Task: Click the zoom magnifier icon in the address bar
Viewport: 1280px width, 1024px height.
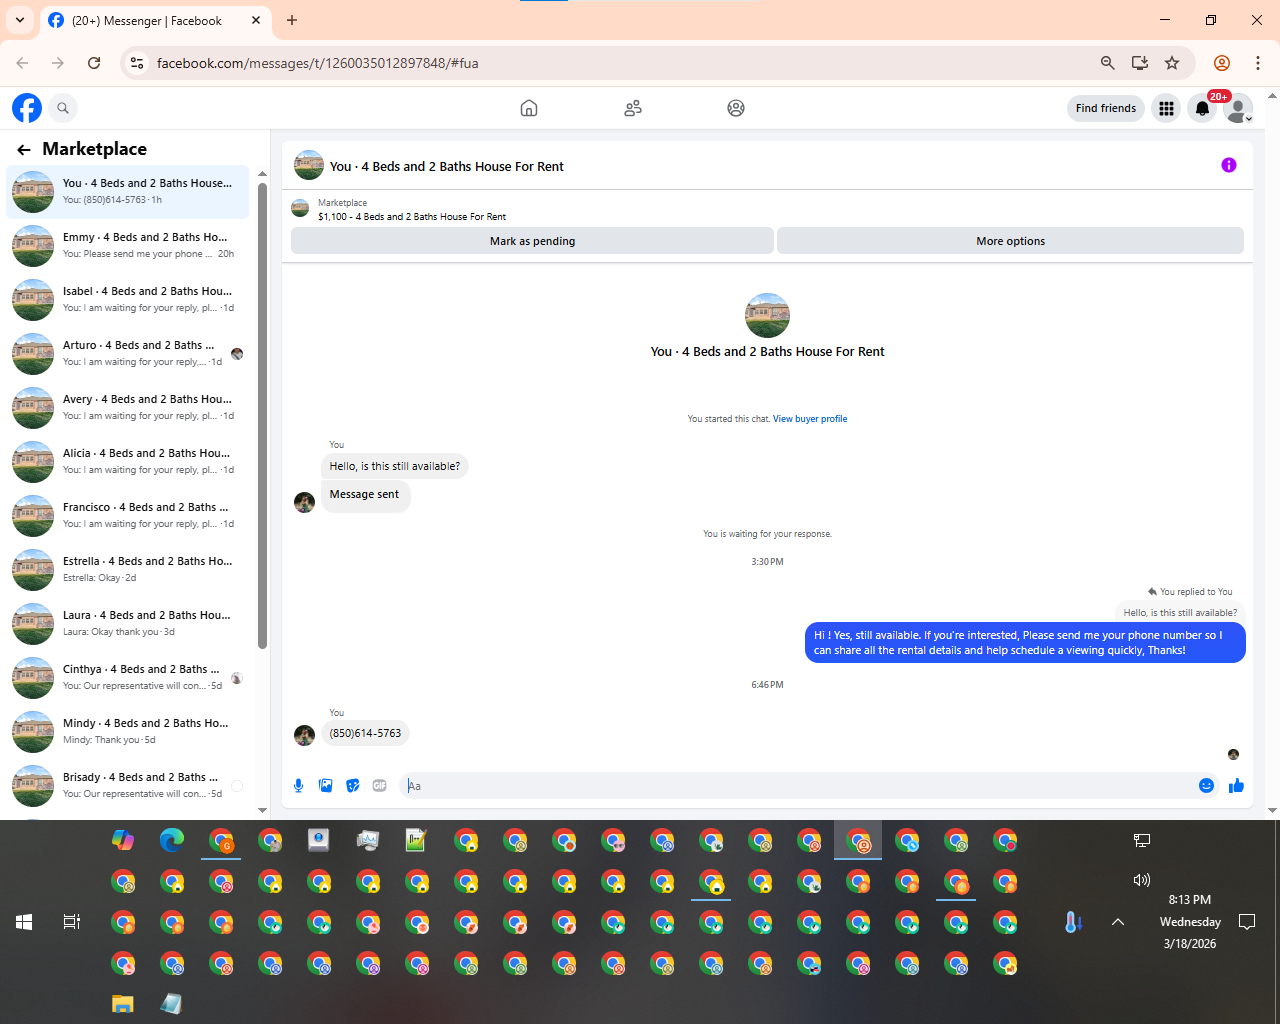Action: pos(1107,63)
